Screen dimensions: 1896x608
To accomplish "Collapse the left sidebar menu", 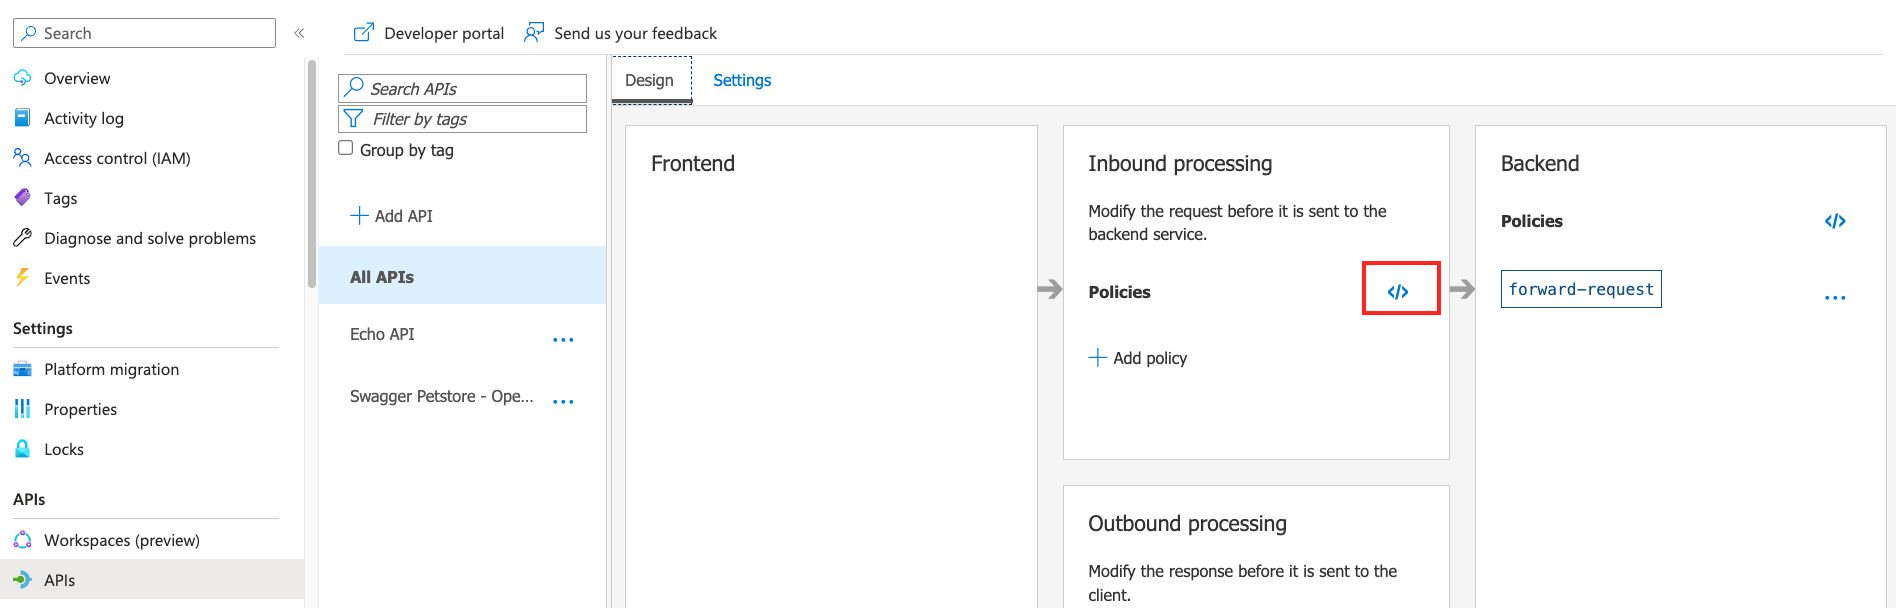I will pos(299,33).
